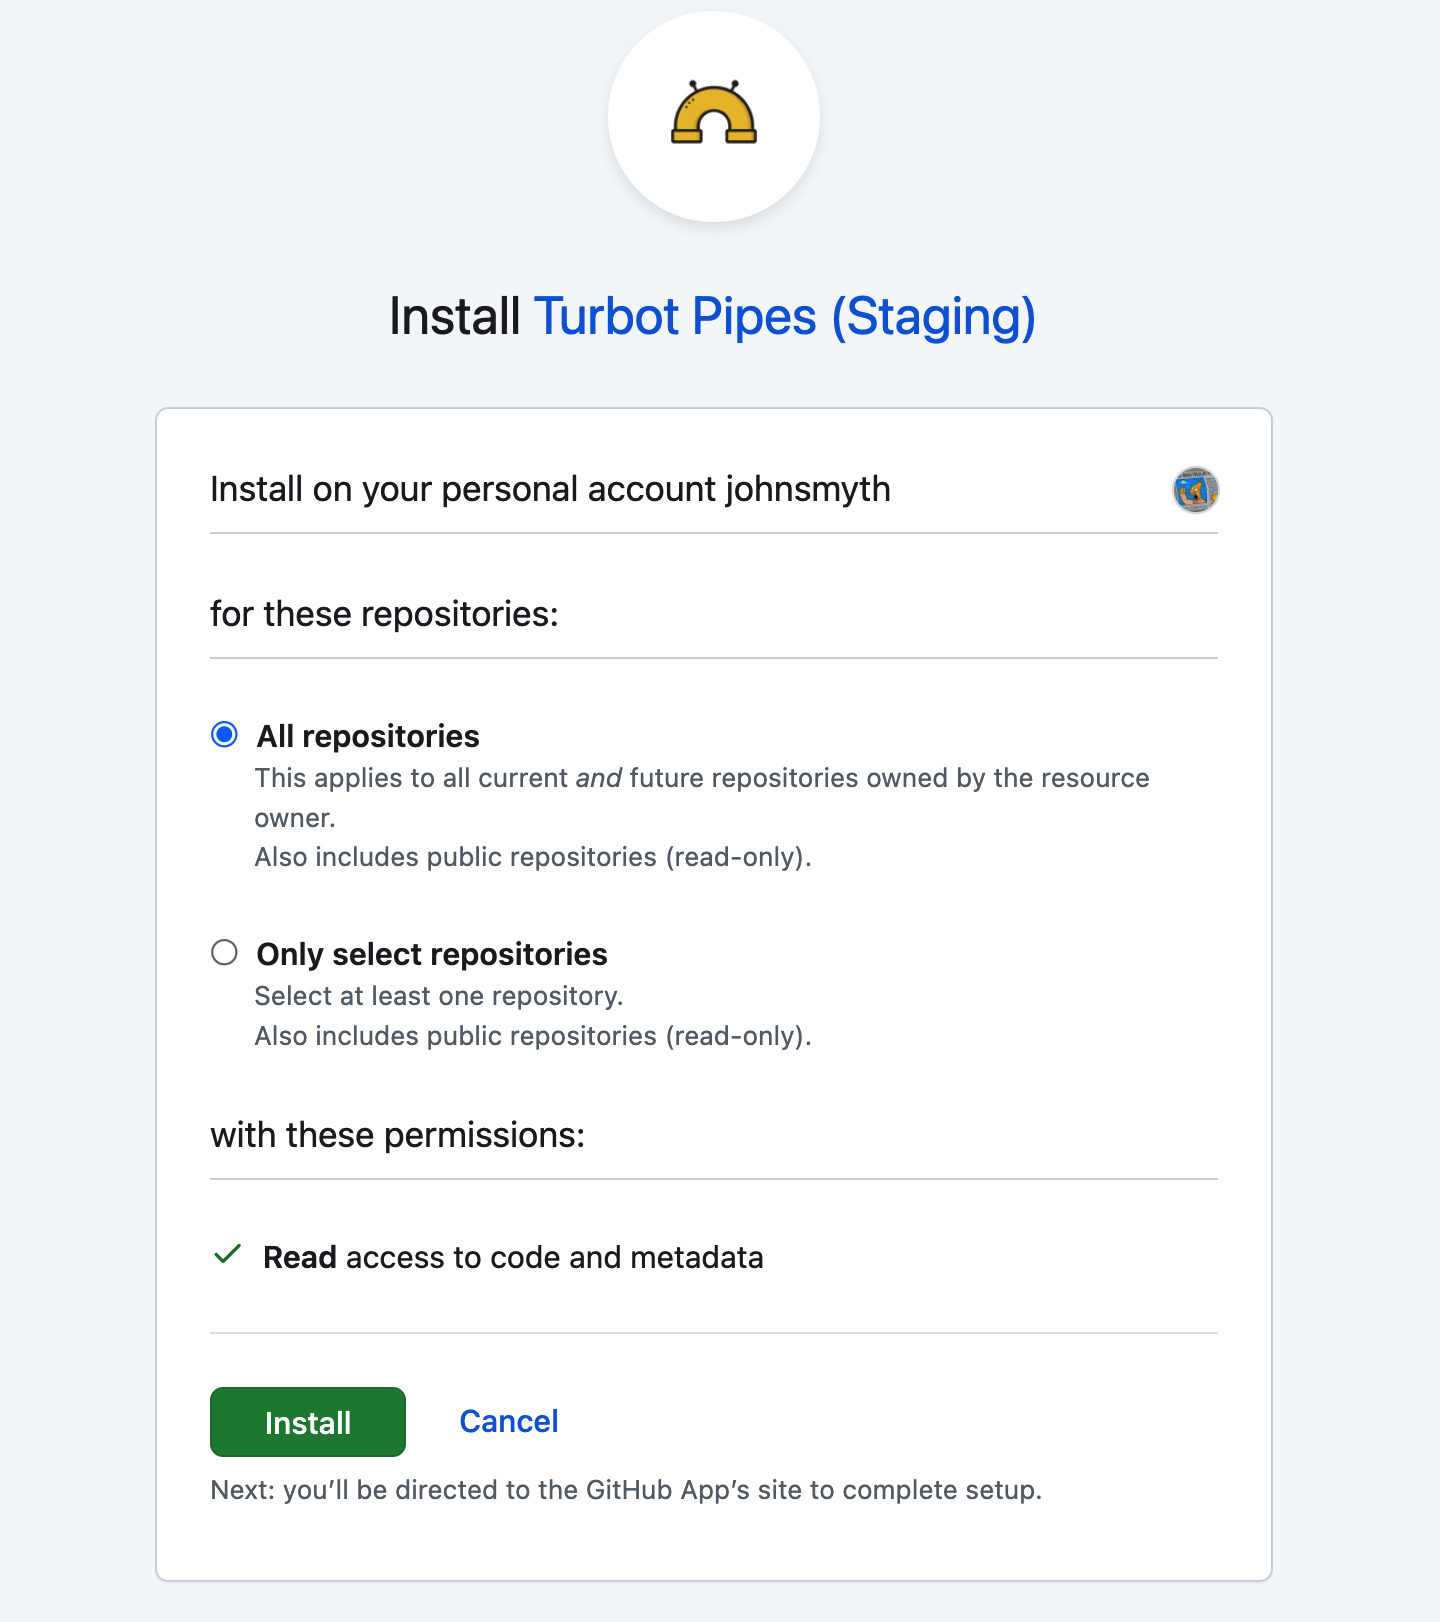This screenshot has width=1440, height=1622.
Task: Open the Turbot Pipes (Staging) link
Action: pyautogui.click(x=784, y=317)
